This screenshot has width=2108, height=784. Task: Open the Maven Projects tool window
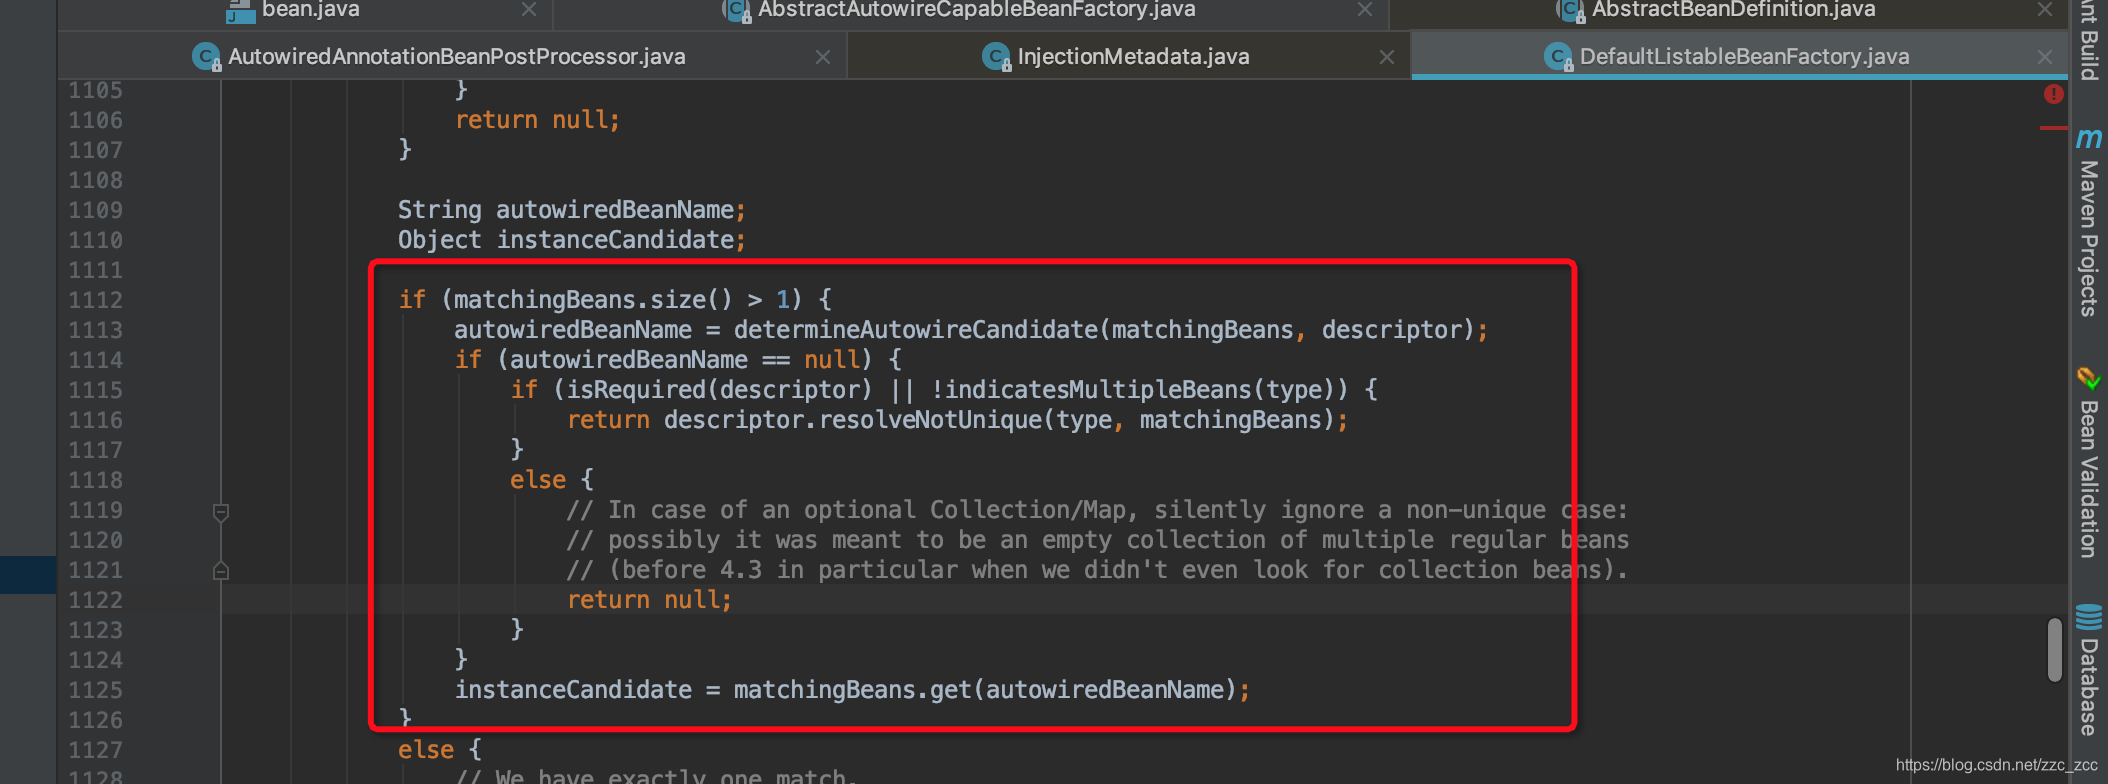click(x=2089, y=222)
